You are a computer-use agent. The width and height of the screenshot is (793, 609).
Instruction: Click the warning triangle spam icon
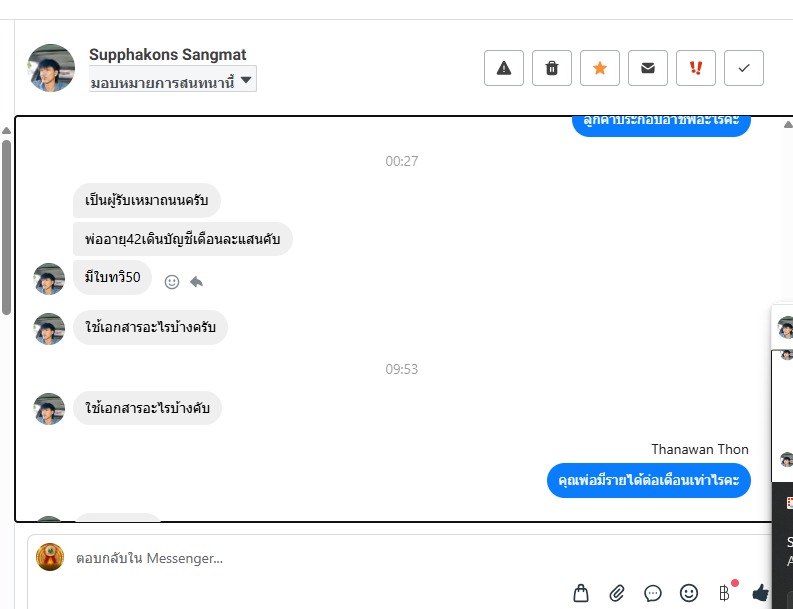coord(504,68)
